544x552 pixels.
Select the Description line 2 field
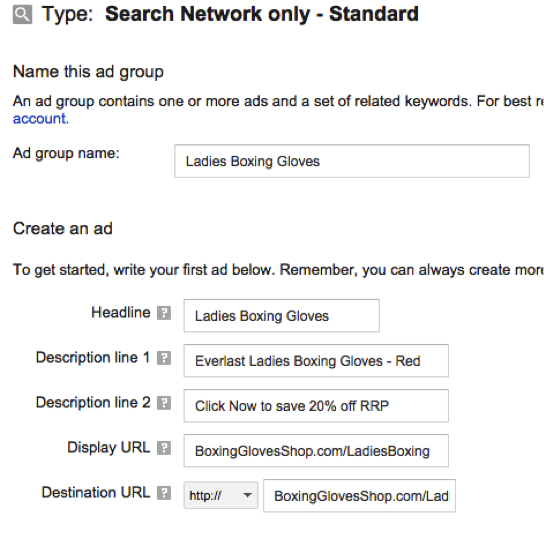[316, 406]
